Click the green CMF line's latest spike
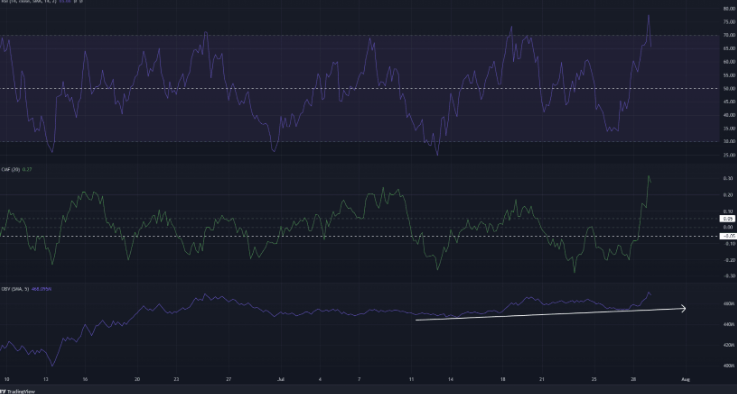This screenshot has height=394, width=737. pyautogui.click(x=649, y=177)
